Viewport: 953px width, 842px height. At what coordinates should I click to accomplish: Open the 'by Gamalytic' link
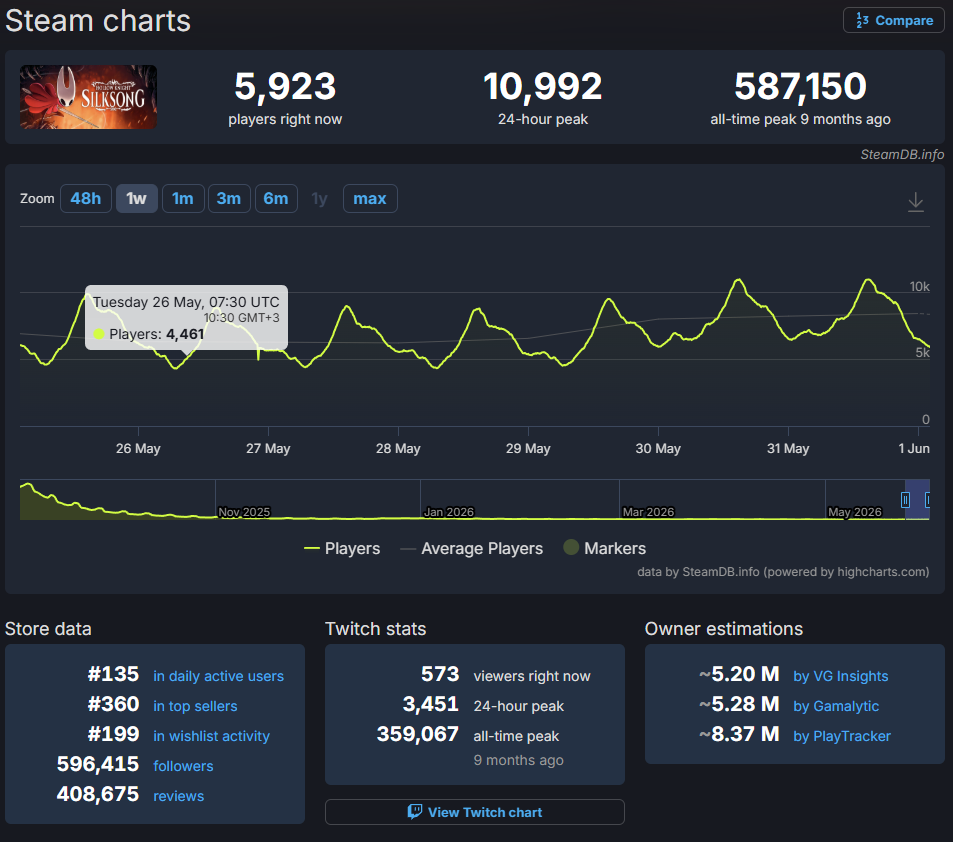(x=836, y=706)
